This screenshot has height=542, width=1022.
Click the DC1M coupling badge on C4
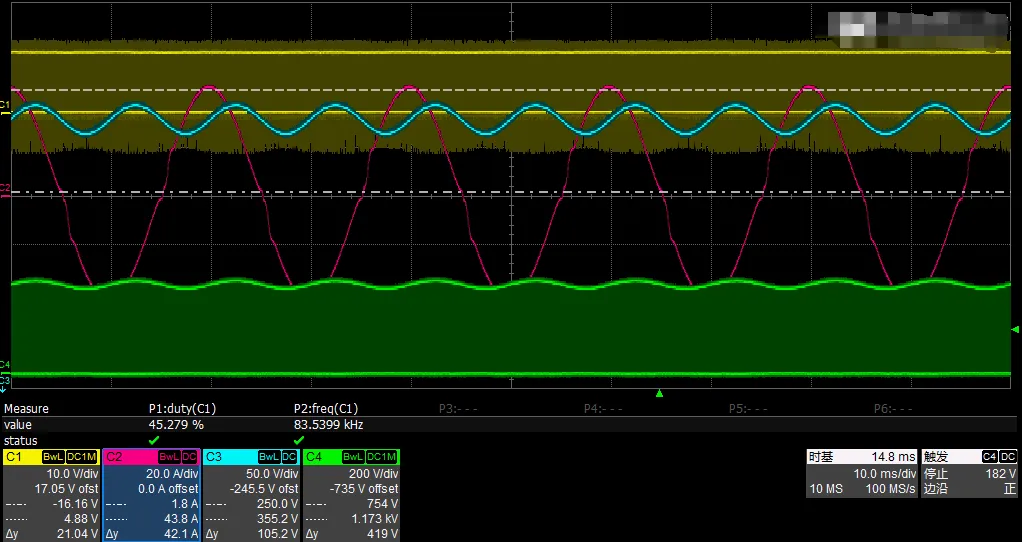point(381,456)
